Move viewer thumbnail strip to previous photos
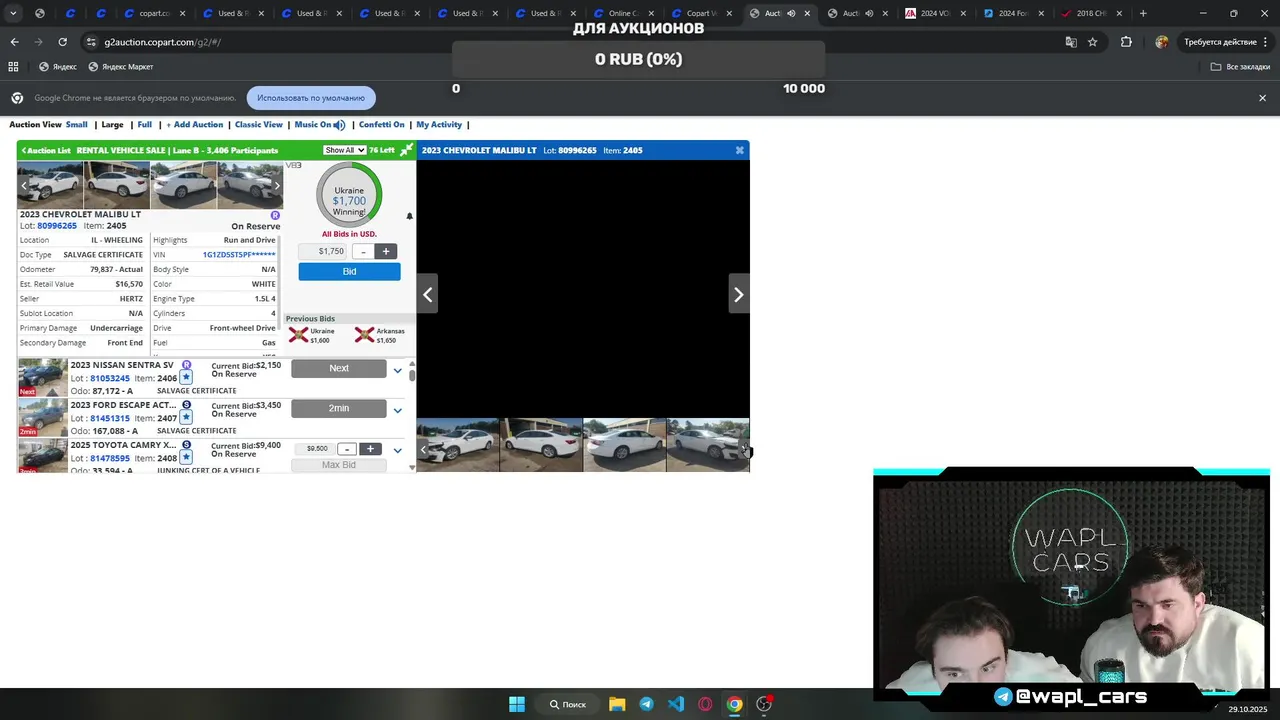Screen dimensions: 1280x720 423,449
